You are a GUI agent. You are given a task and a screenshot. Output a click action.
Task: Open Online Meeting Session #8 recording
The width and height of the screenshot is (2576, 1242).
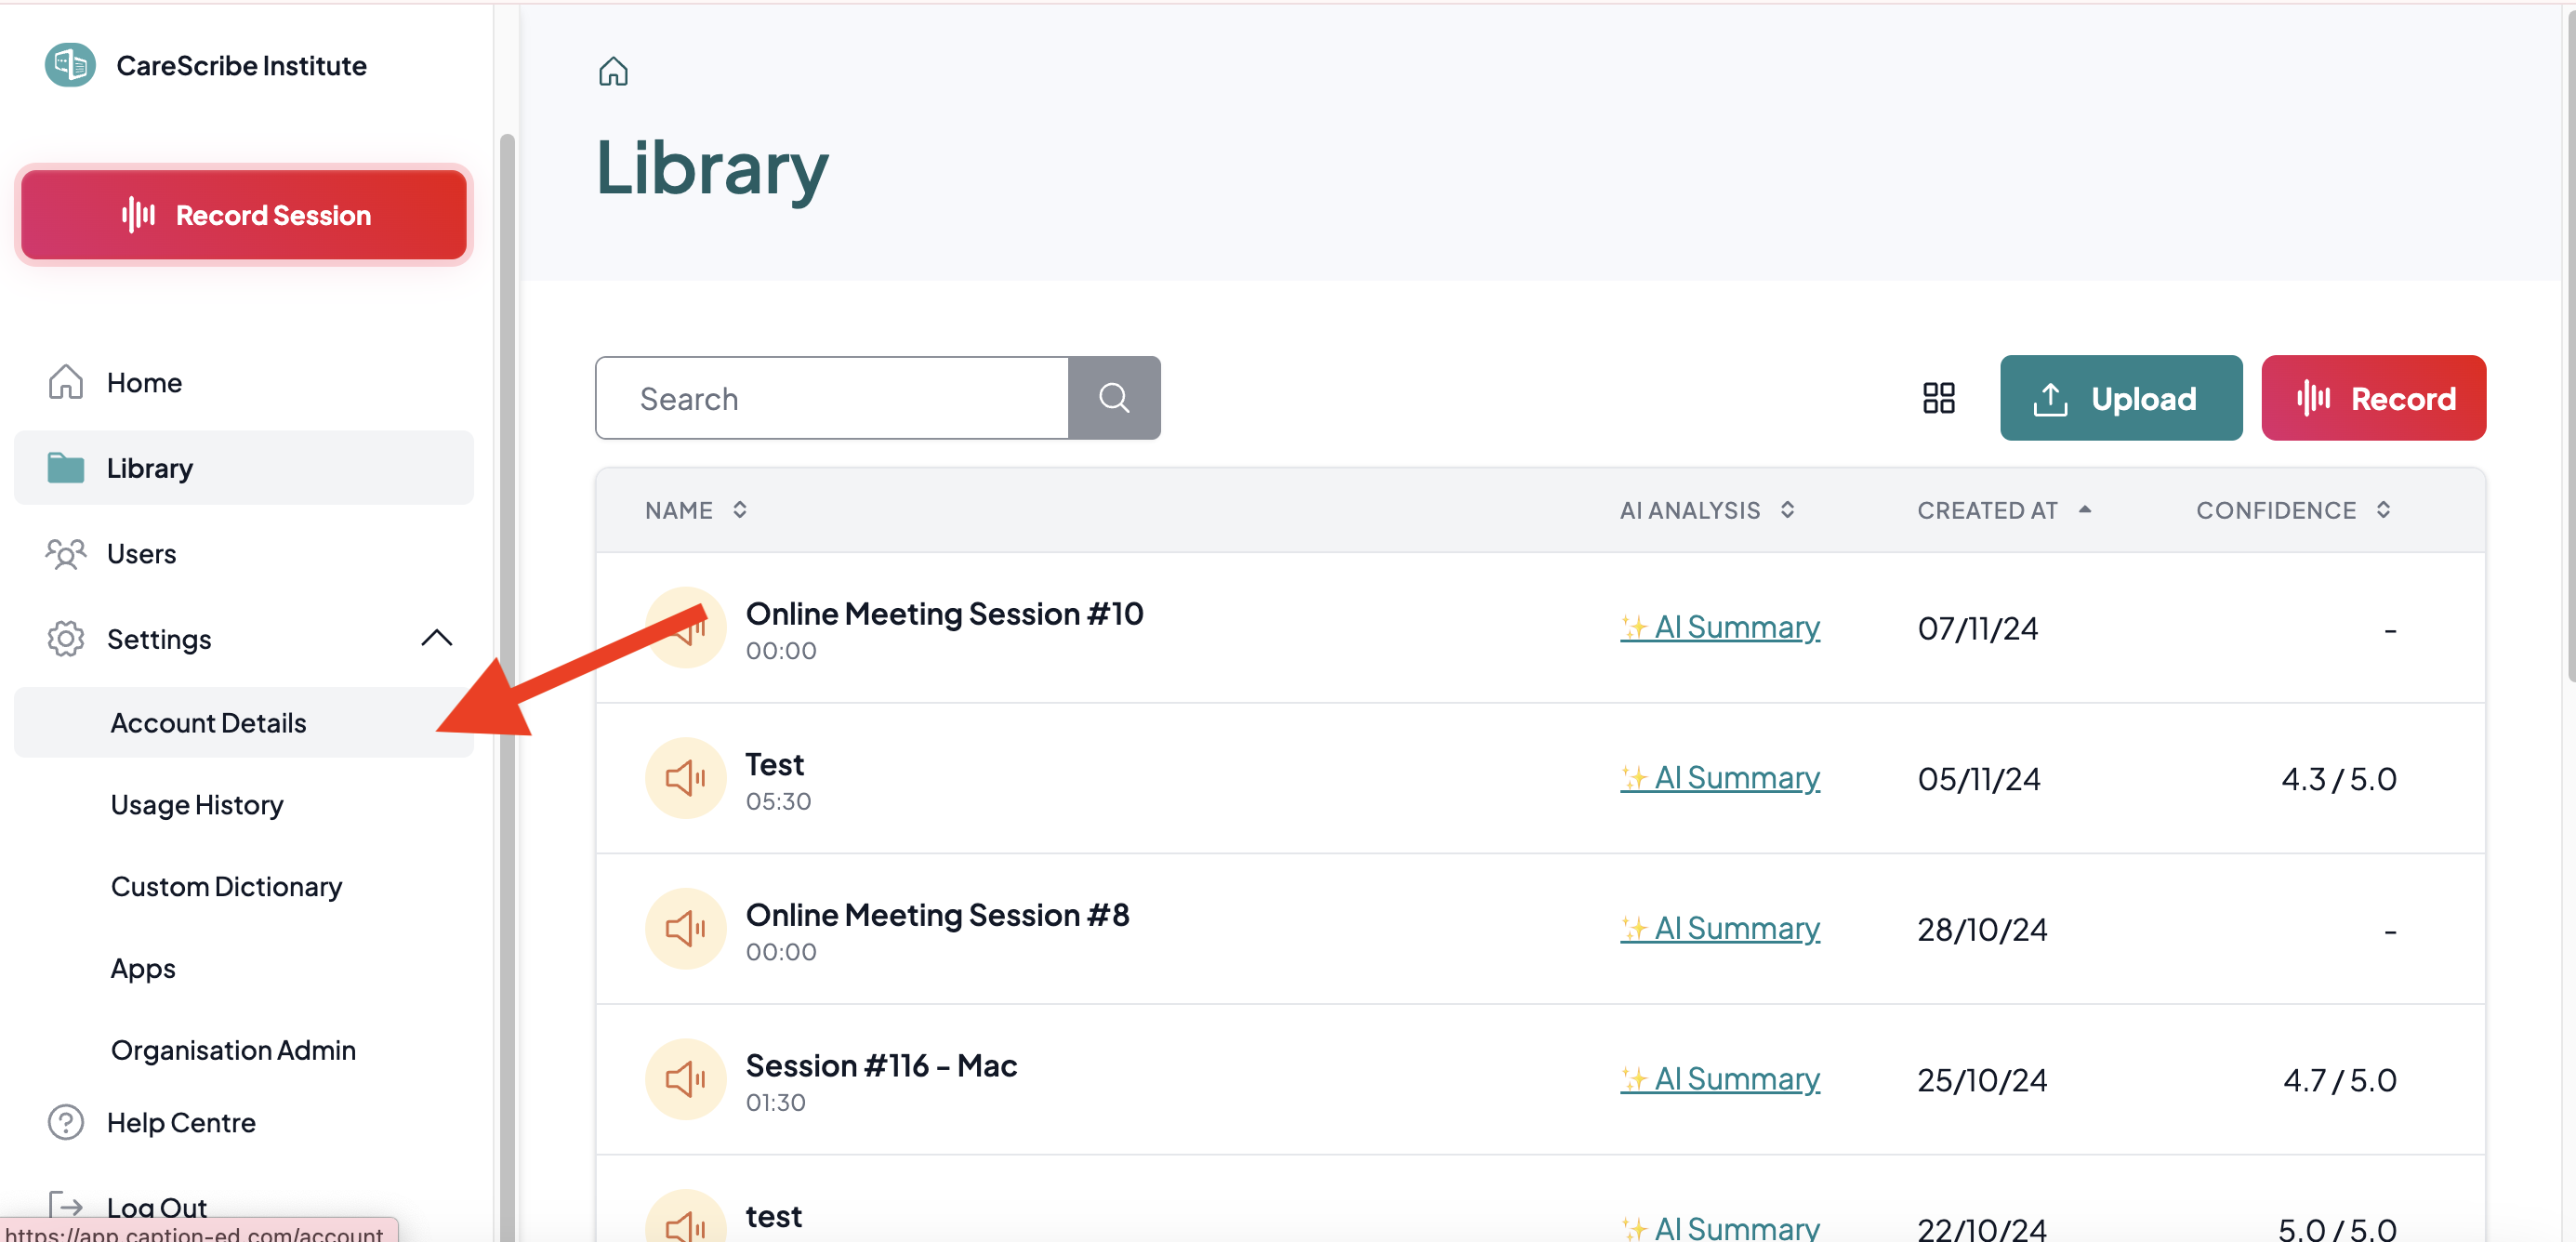click(937, 915)
